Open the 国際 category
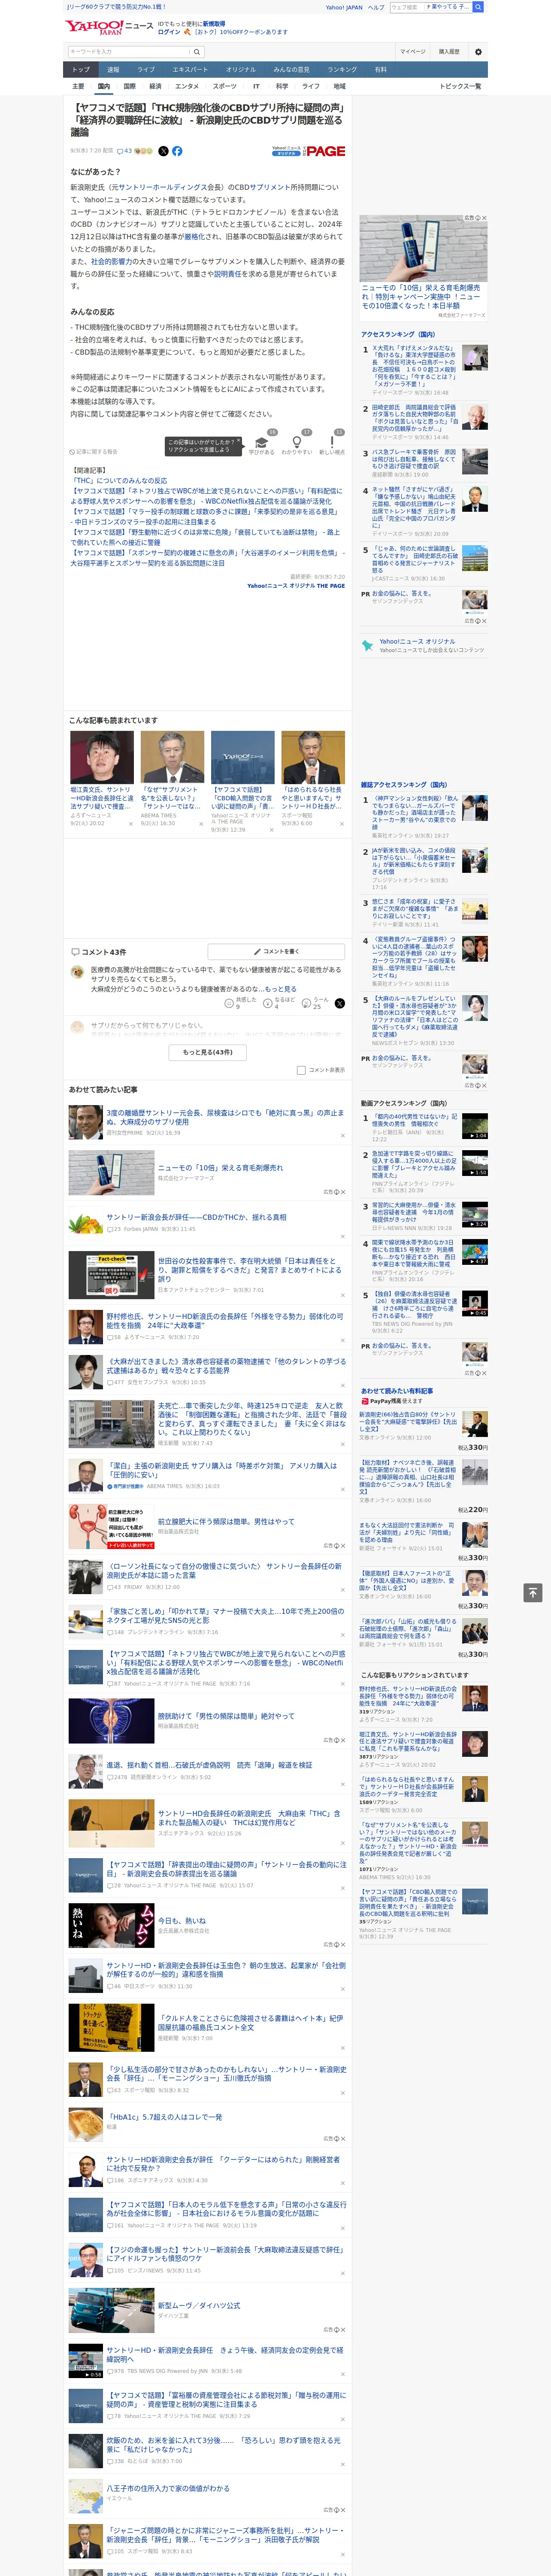Viewport: 551px width, 2576px height. coord(130,86)
